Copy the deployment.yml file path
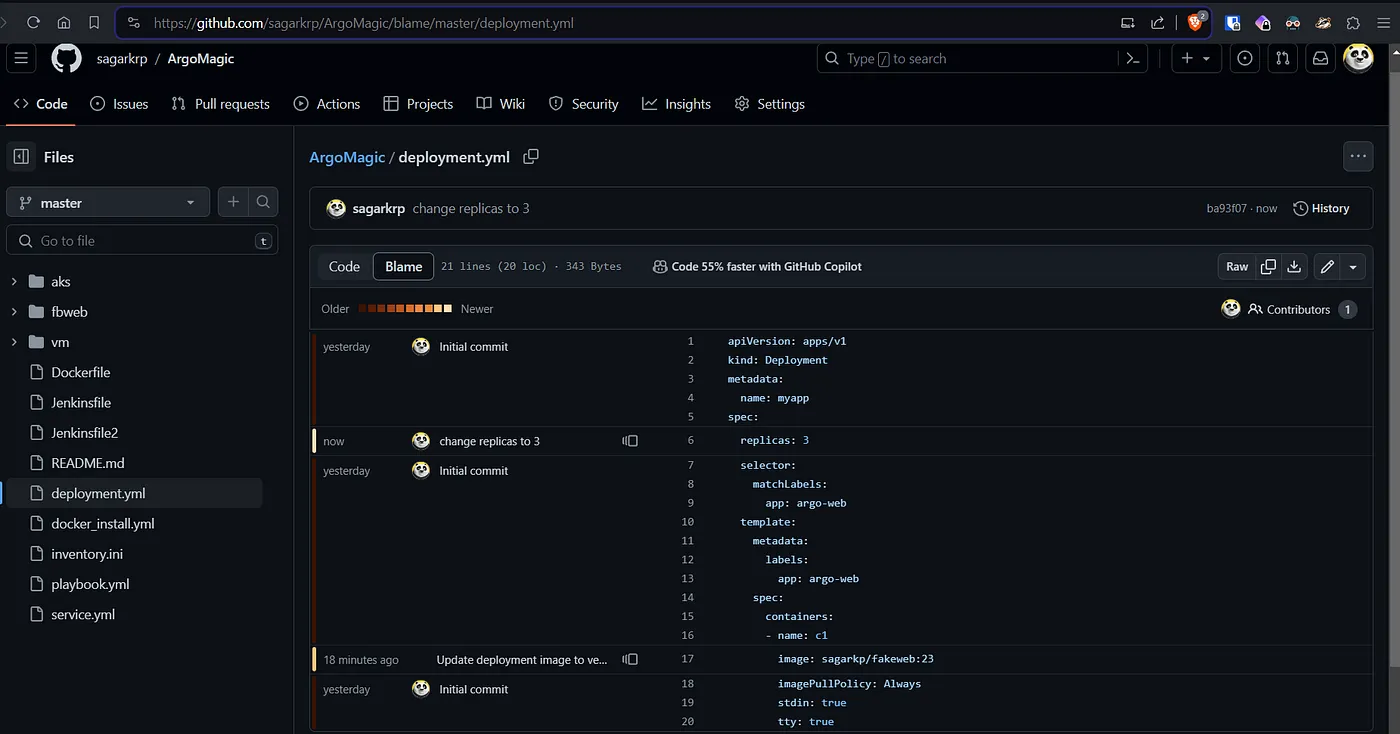The image size is (1400, 734). pyautogui.click(x=531, y=157)
